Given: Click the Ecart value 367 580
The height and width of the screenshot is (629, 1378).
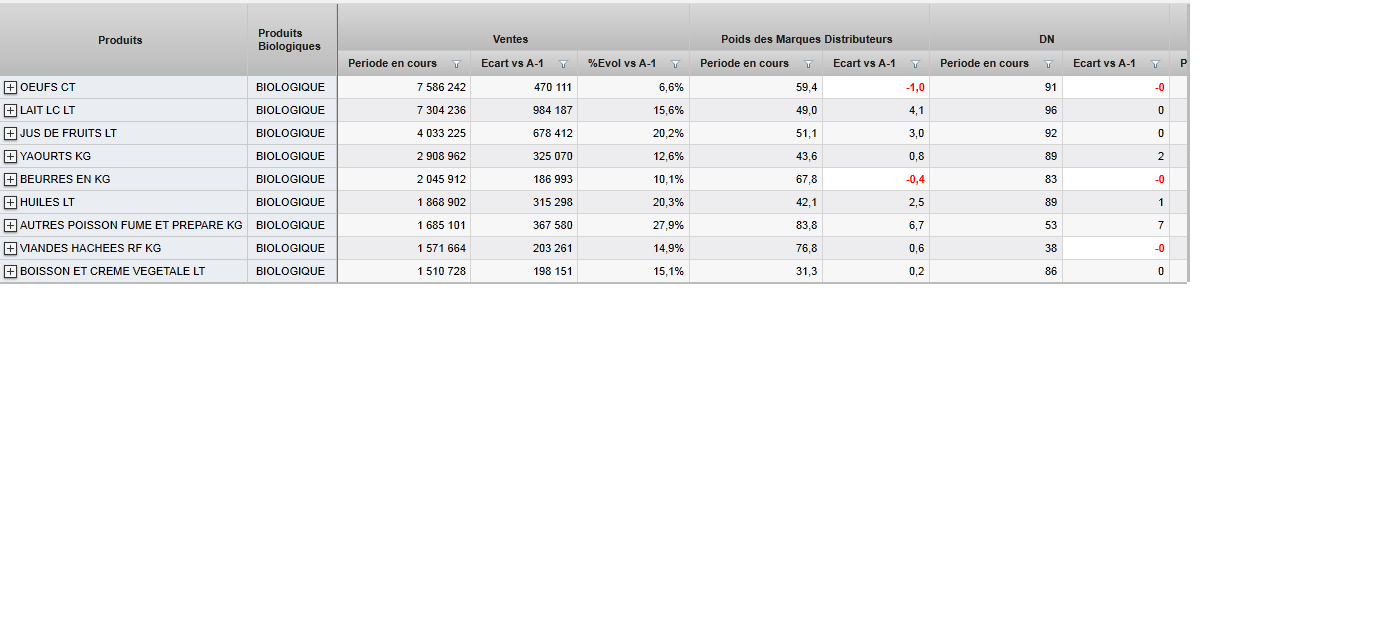Looking at the screenshot, I should [553, 226].
